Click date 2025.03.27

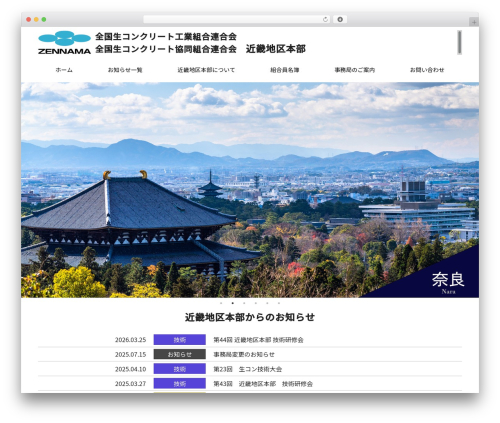130,384
